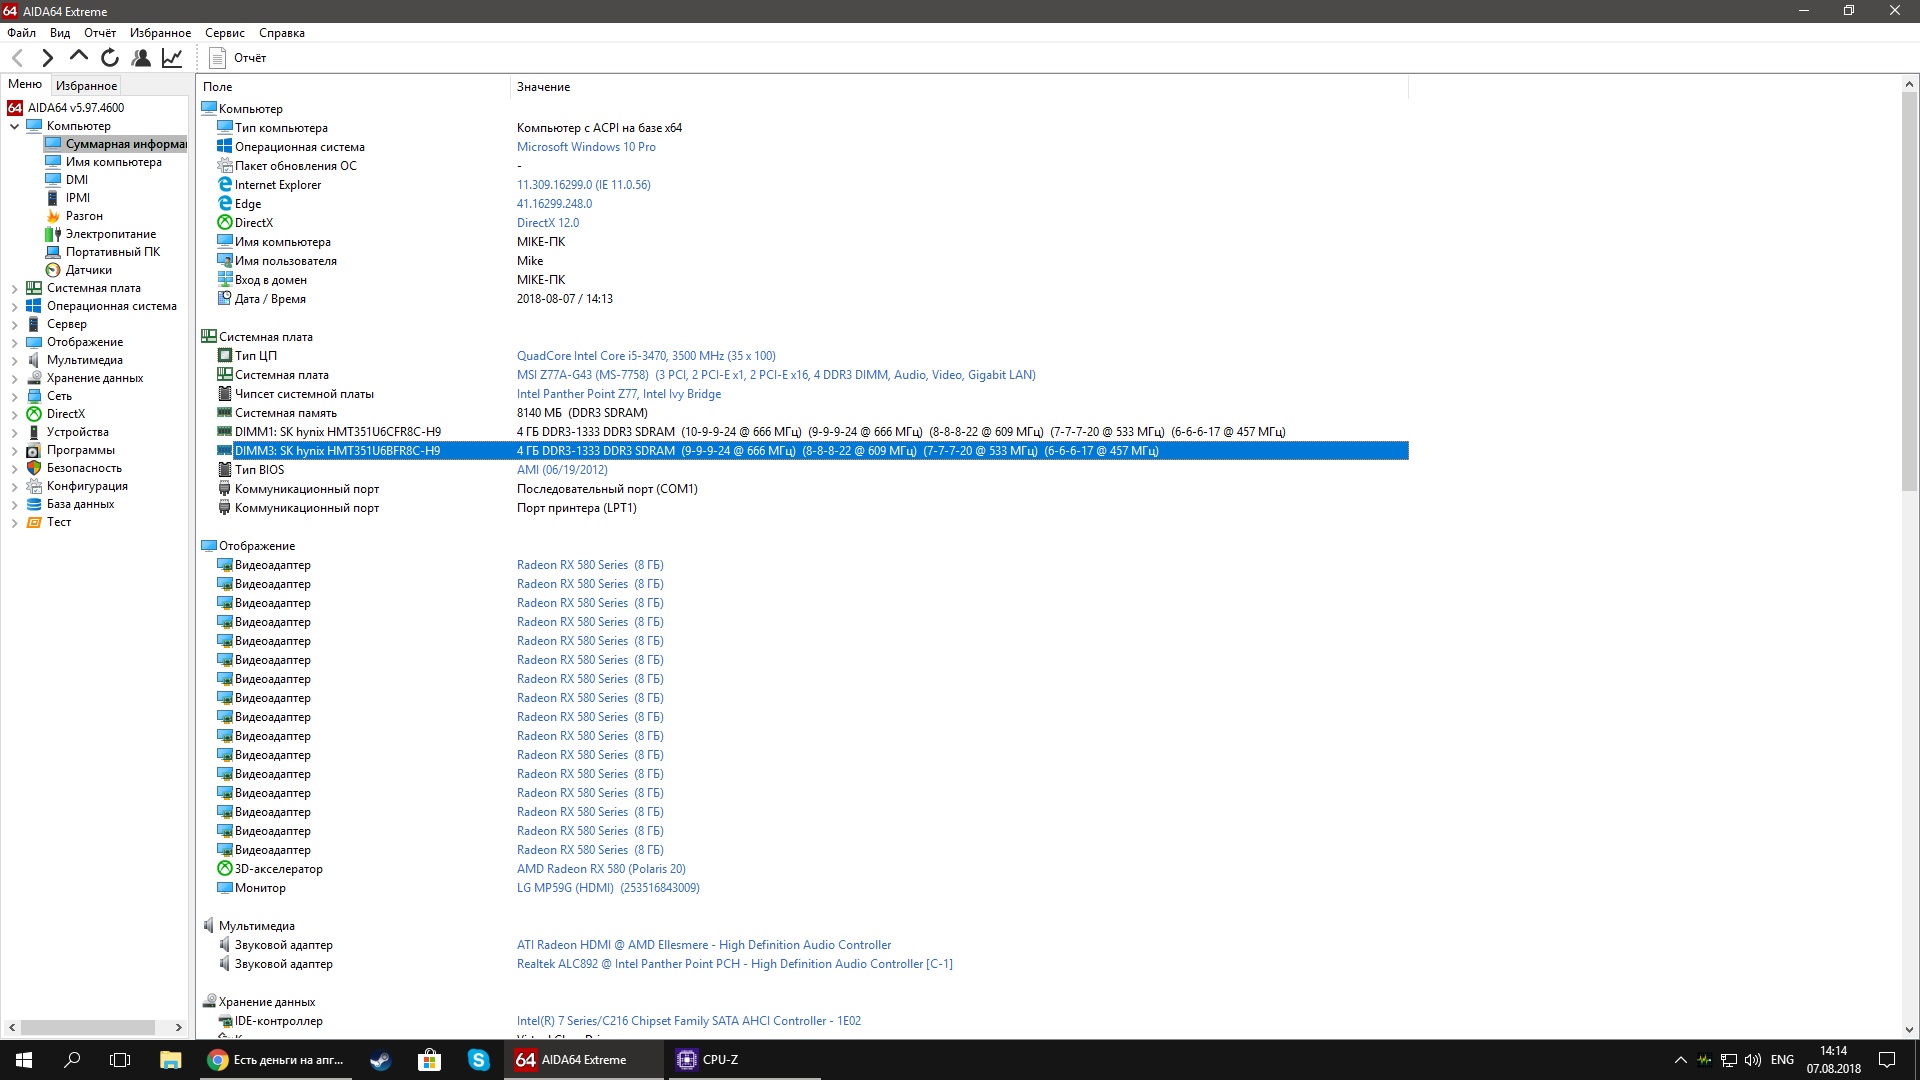
Task: Expand the Тест tree node
Action: click(15, 522)
